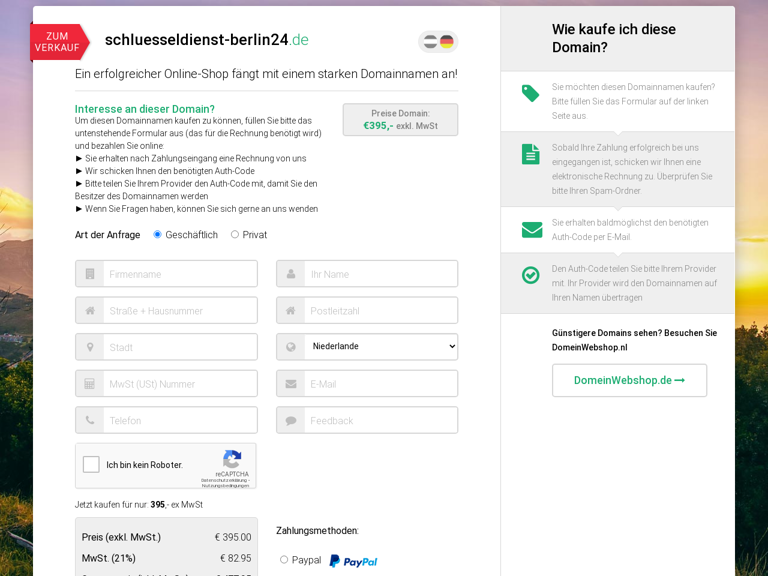The image size is (768, 576).
Task: Select the Geschäftlich request type
Action: 157,235
